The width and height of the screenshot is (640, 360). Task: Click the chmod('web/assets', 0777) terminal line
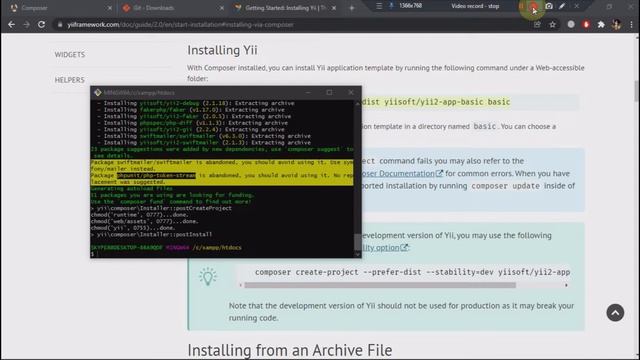pyautogui.click(x=144, y=221)
